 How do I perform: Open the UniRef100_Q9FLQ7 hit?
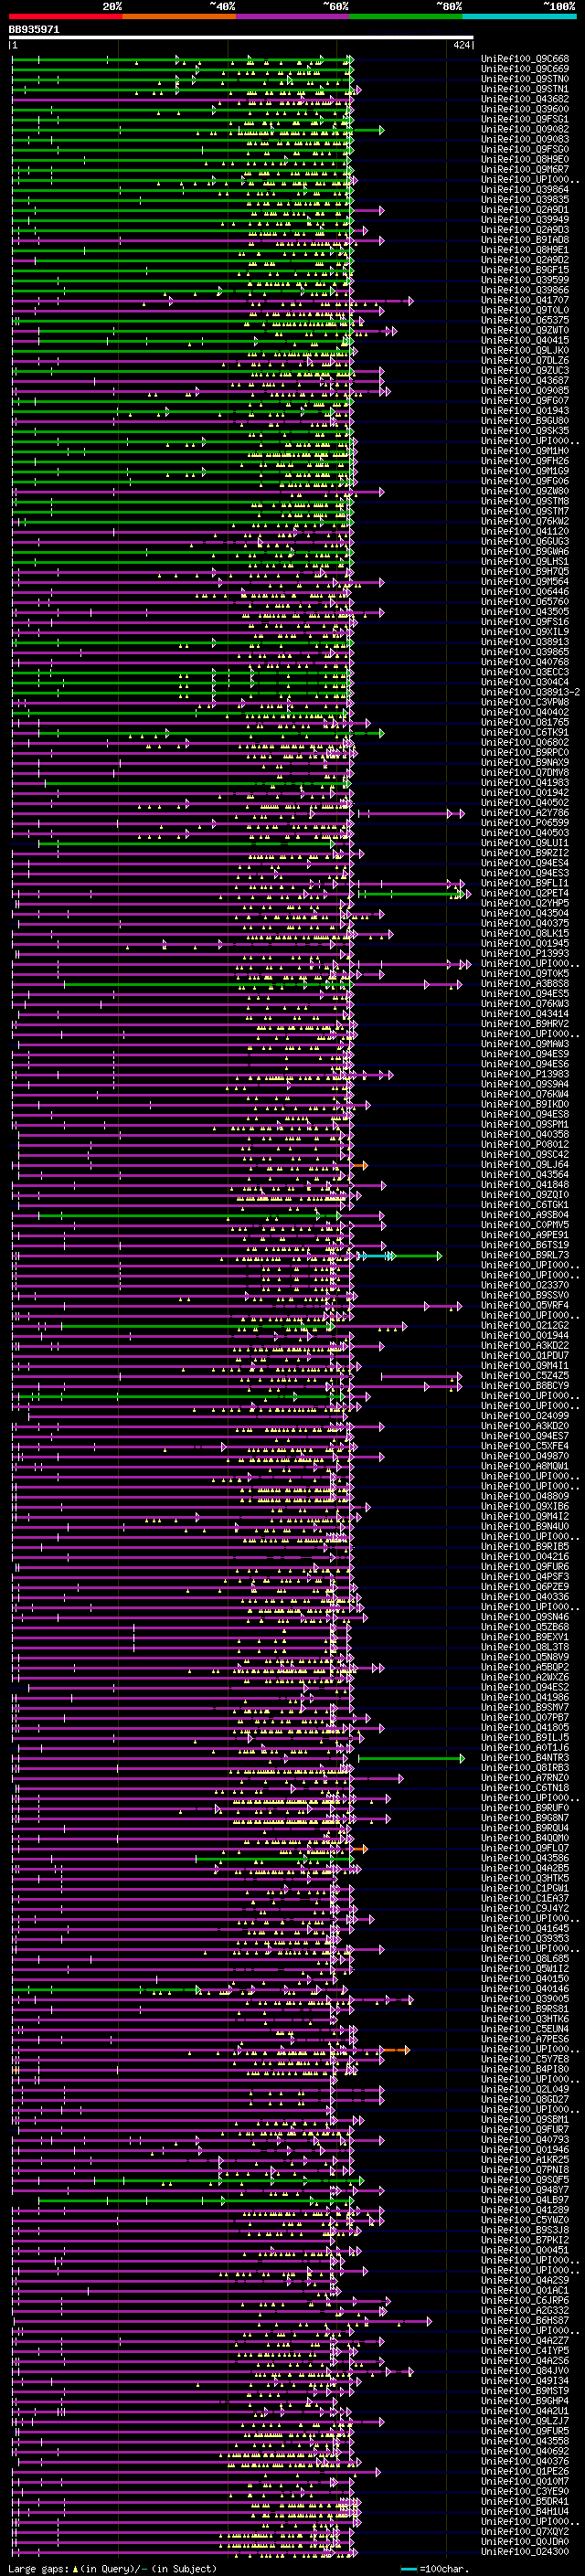click(x=525, y=1848)
